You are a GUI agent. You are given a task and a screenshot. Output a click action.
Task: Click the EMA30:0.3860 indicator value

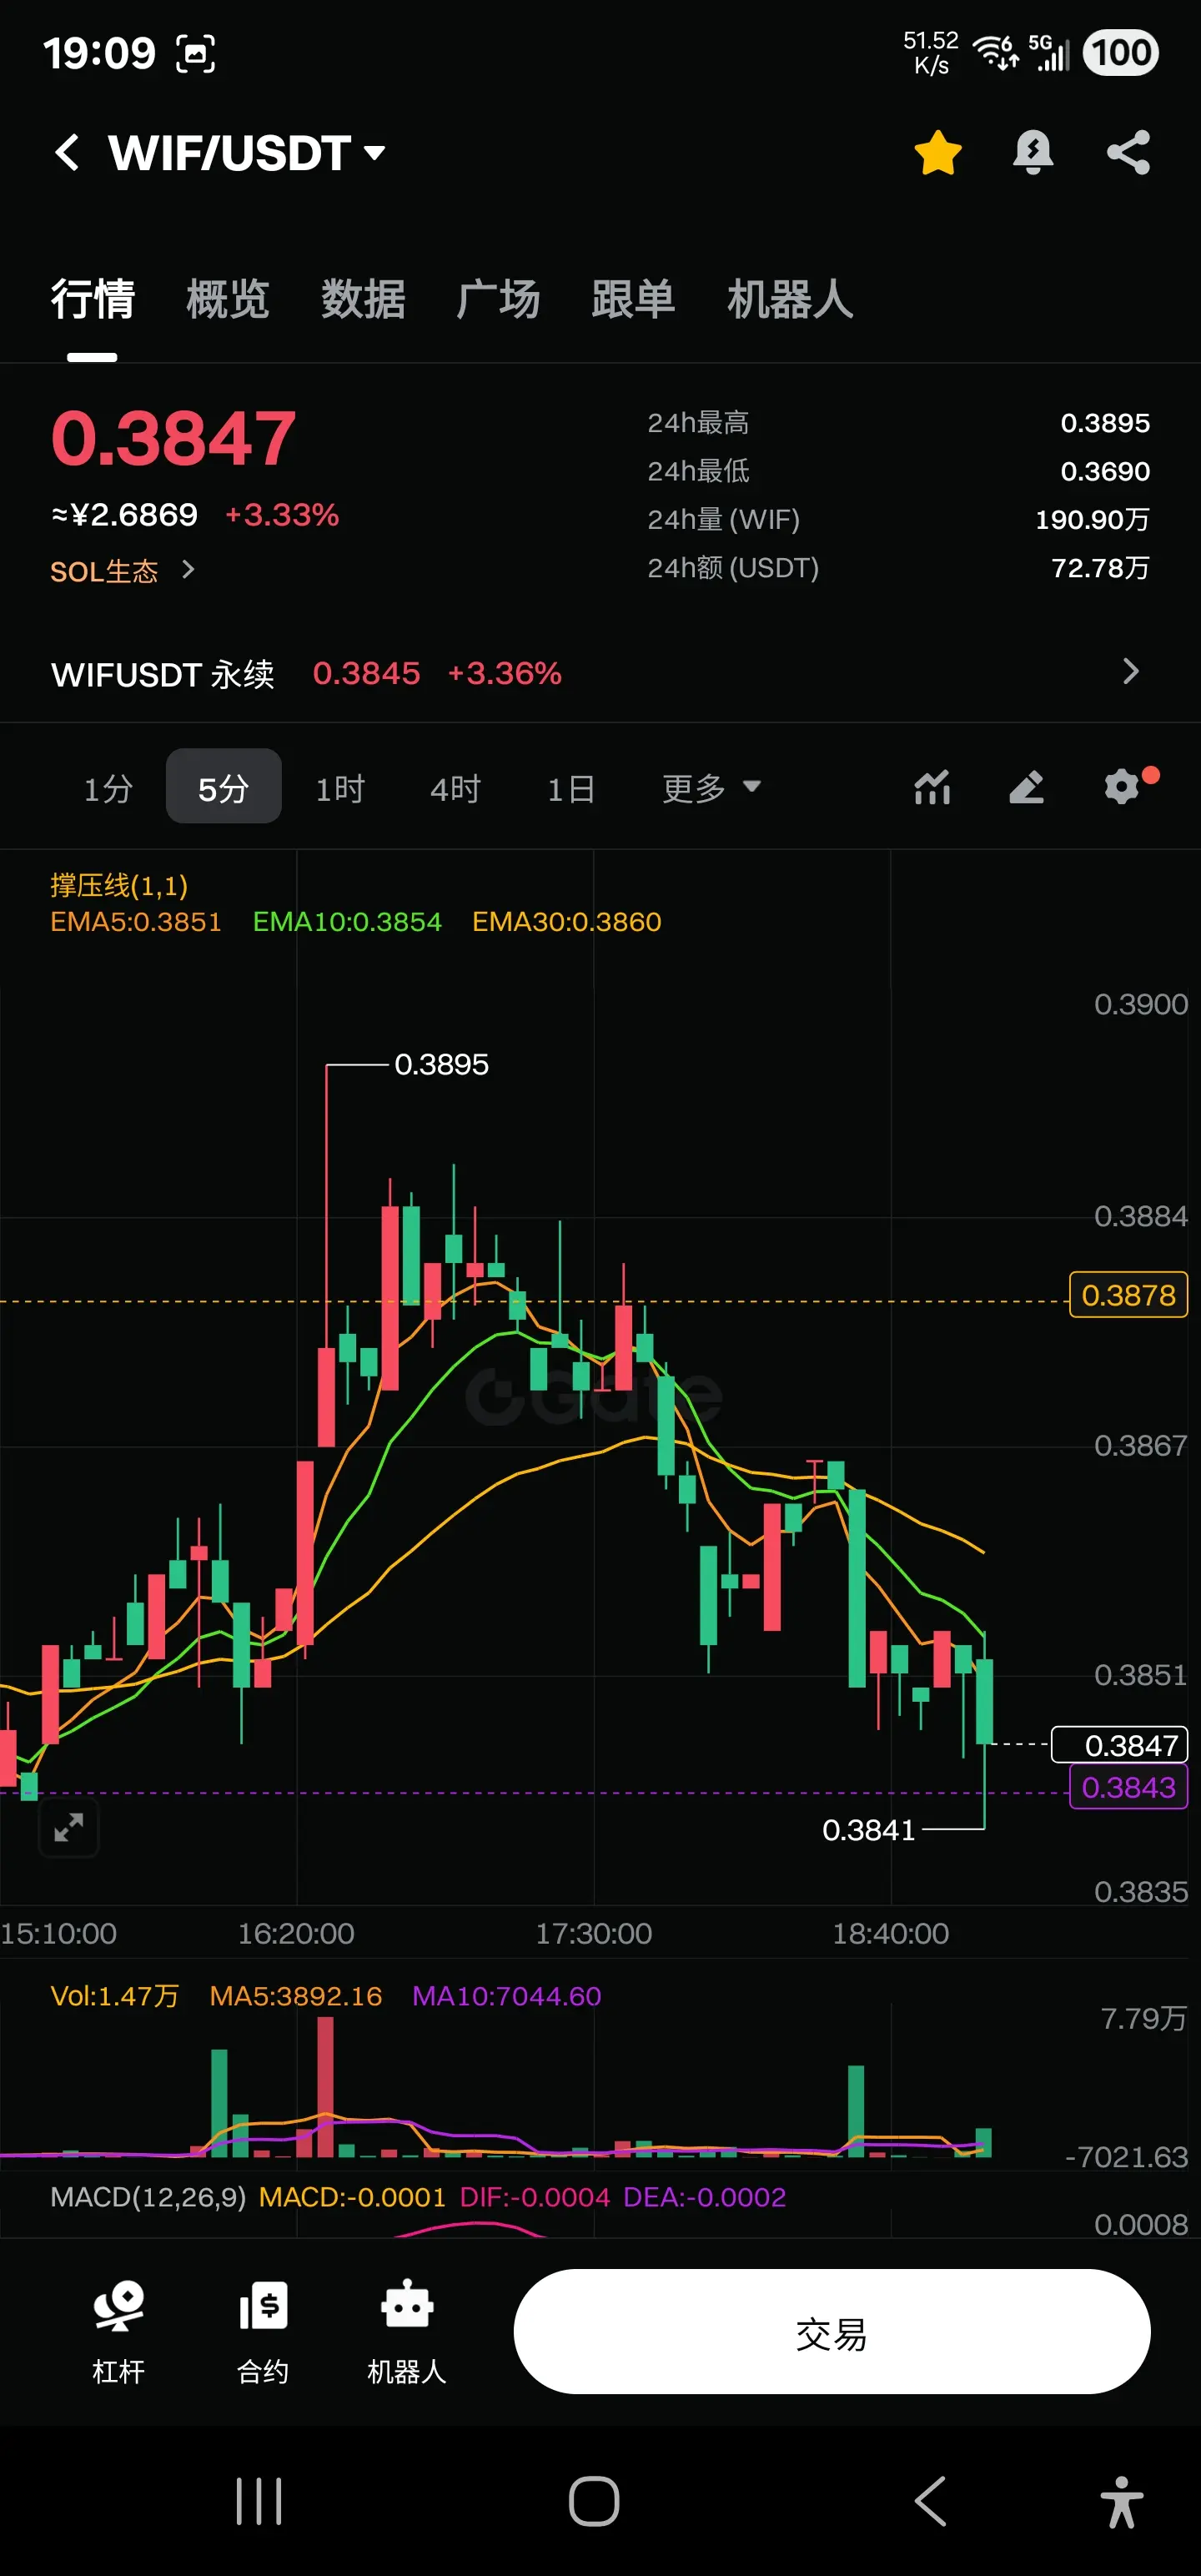click(567, 921)
